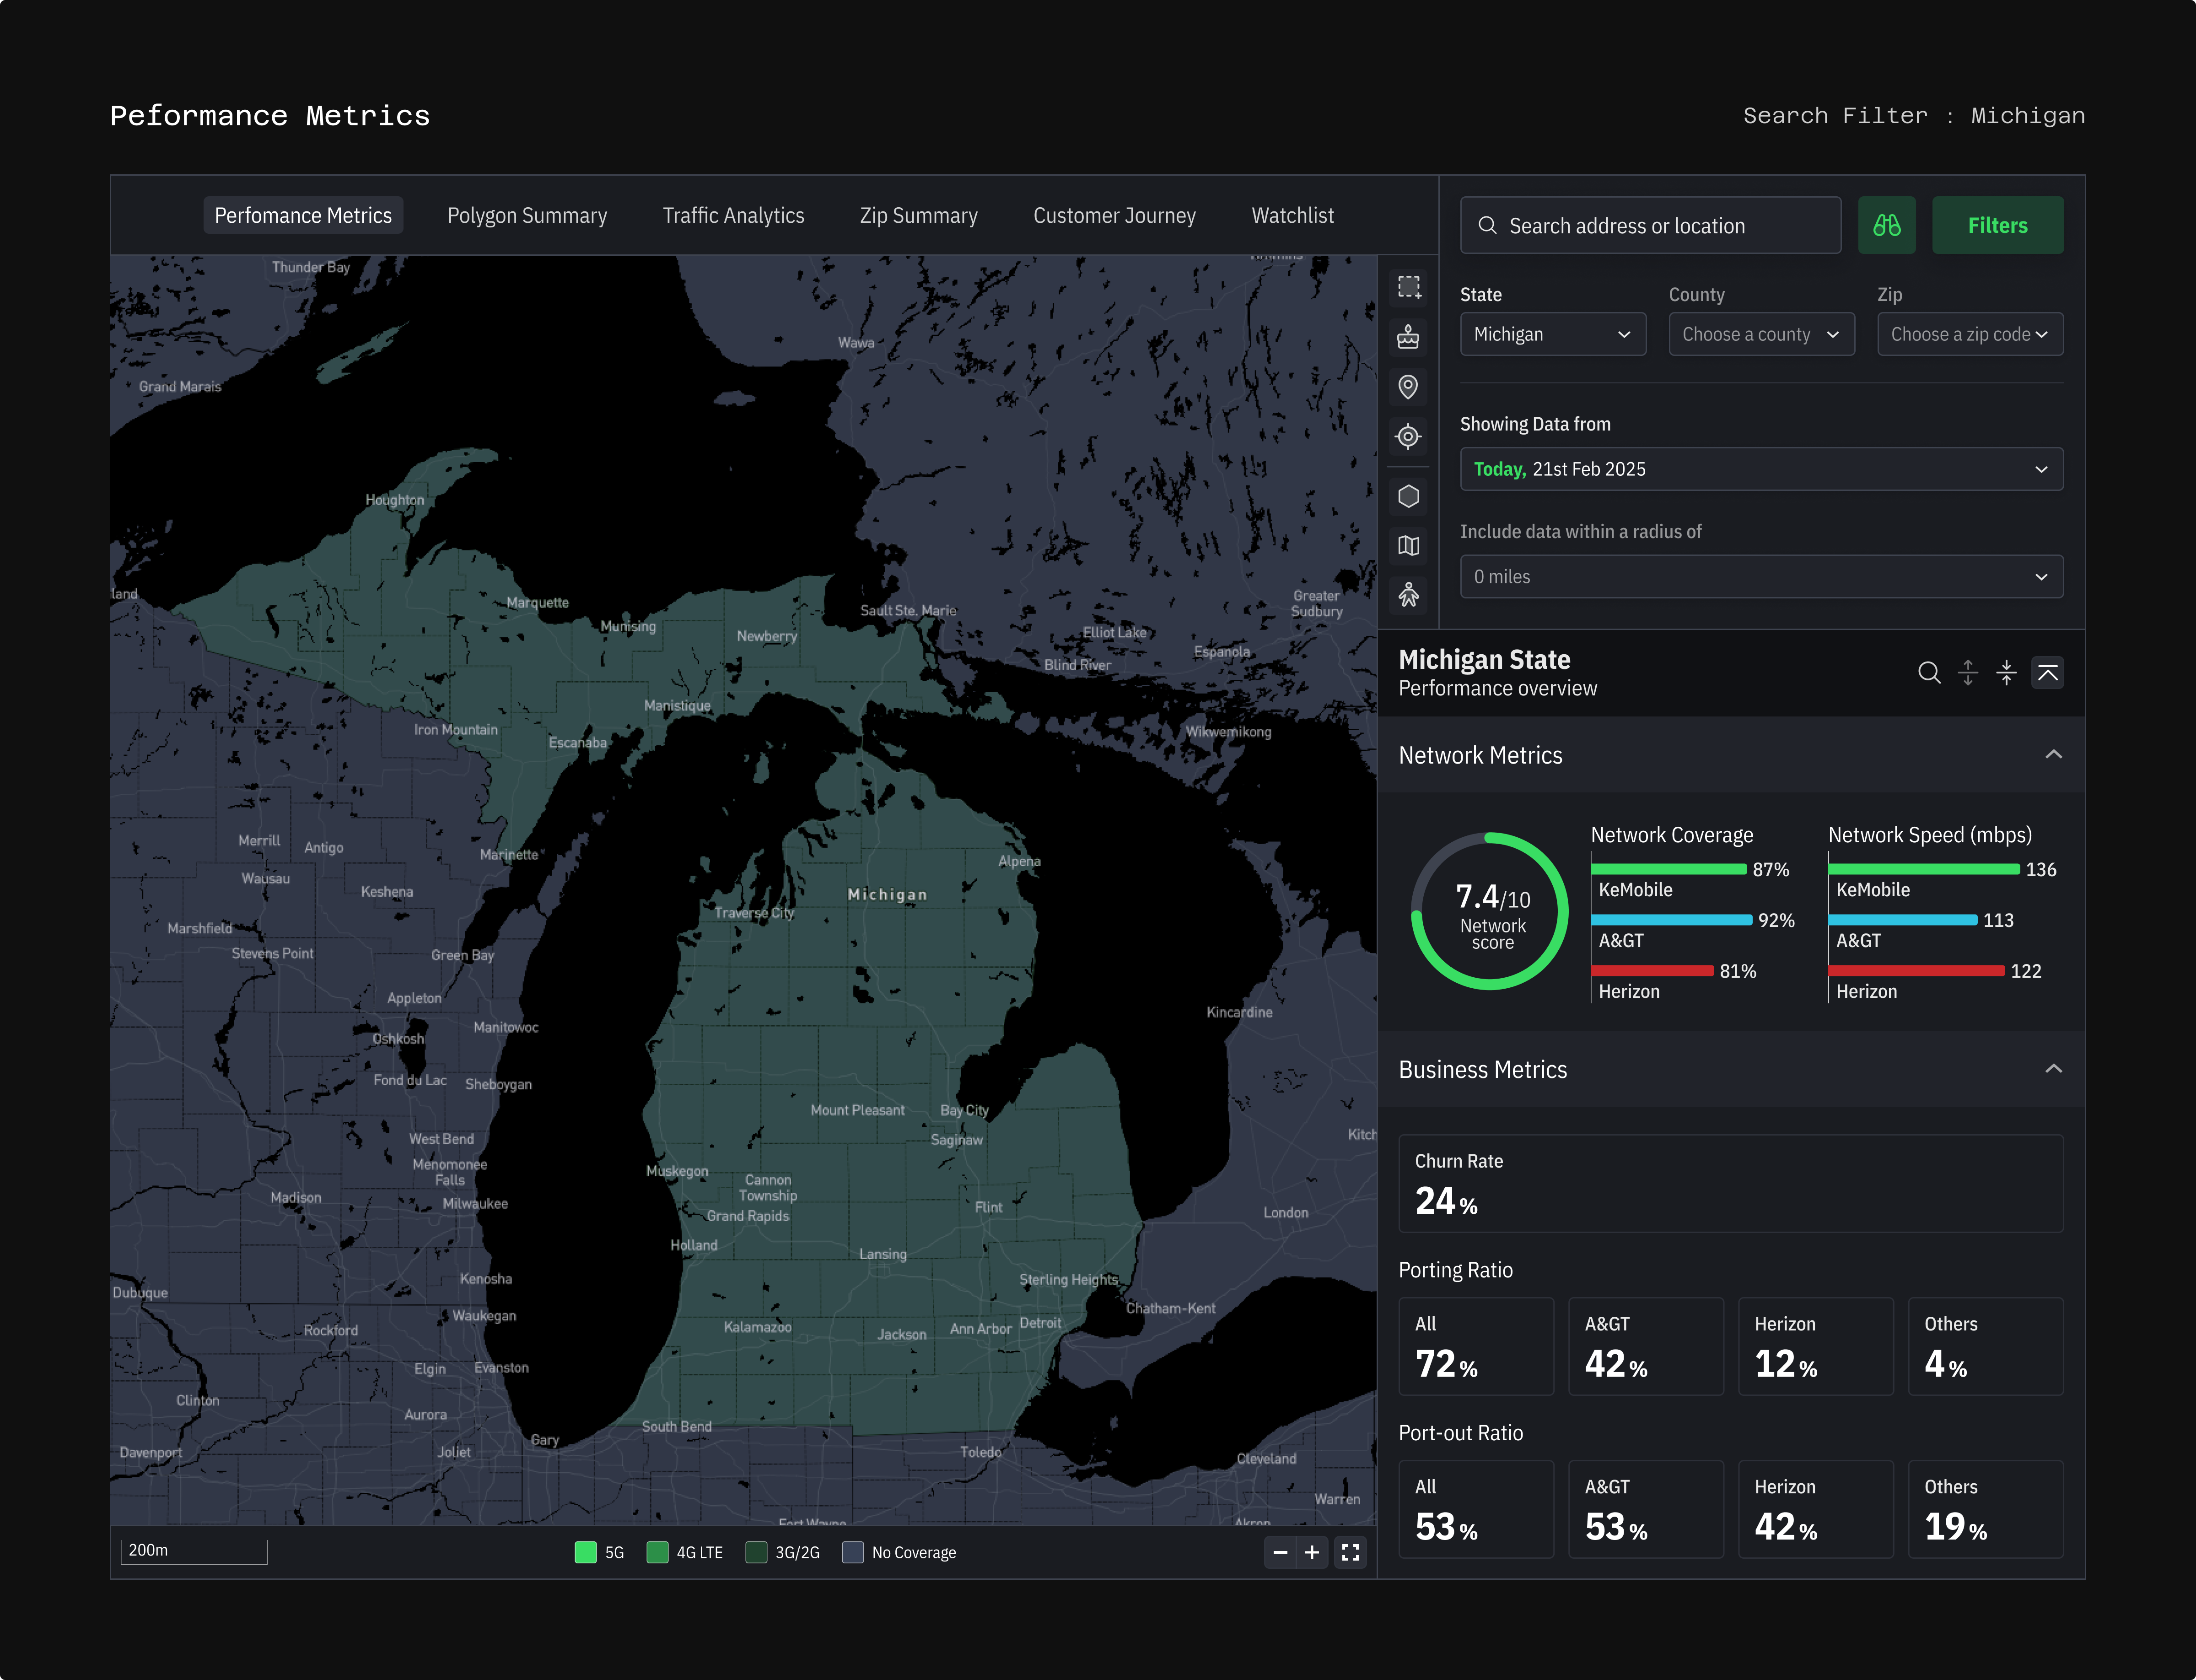
Task: Click the location pin map tool
Action: [x=1409, y=387]
